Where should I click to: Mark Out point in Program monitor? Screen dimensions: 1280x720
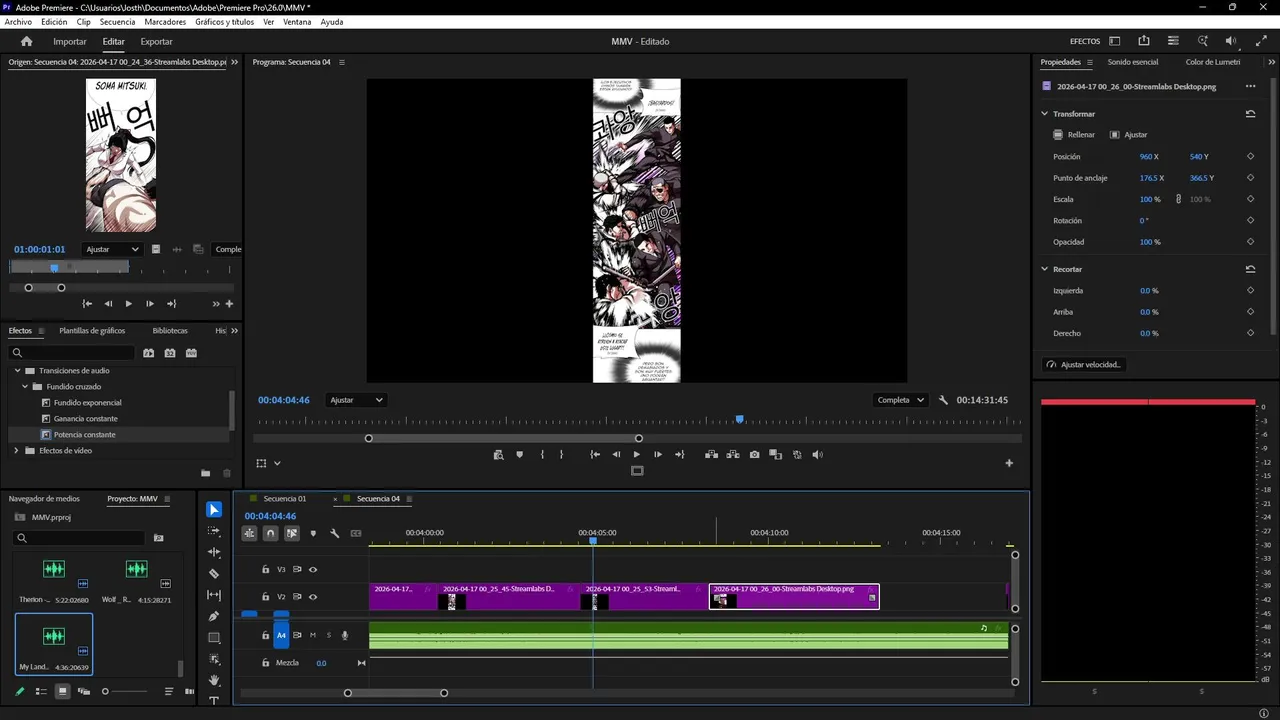[x=561, y=455]
